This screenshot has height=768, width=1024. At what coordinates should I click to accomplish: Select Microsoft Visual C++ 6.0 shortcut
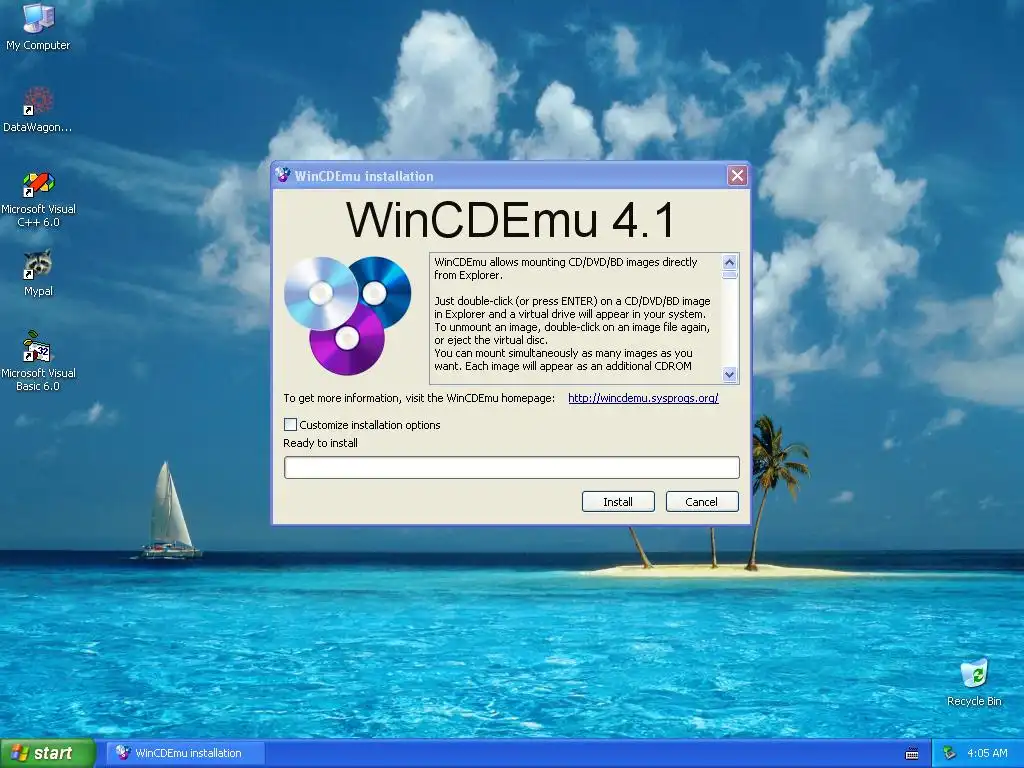[39, 199]
